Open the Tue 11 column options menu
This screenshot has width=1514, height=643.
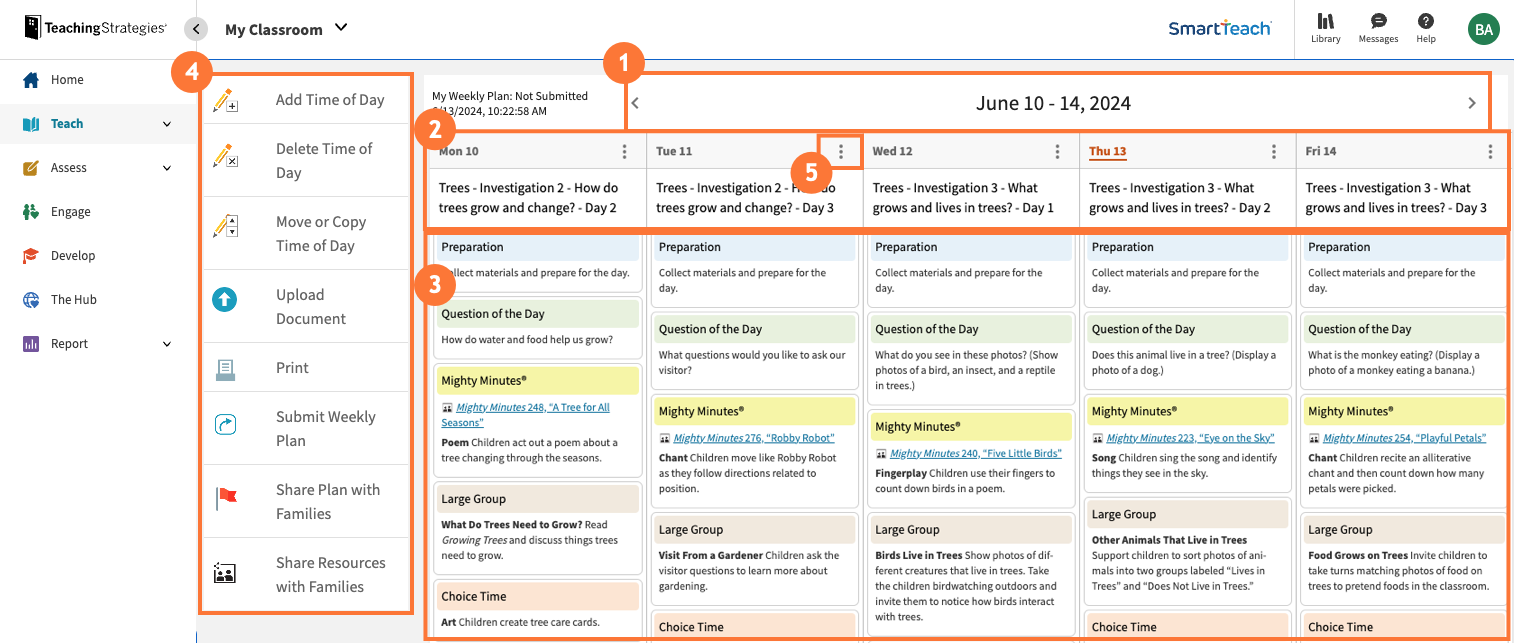pyautogui.click(x=840, y=151)
